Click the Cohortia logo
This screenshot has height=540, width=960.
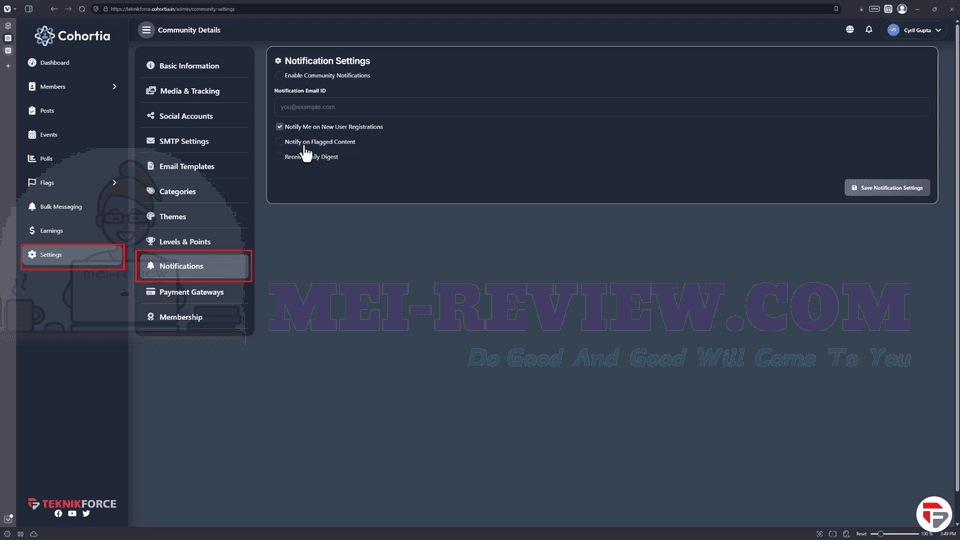(x=72, y=36)
